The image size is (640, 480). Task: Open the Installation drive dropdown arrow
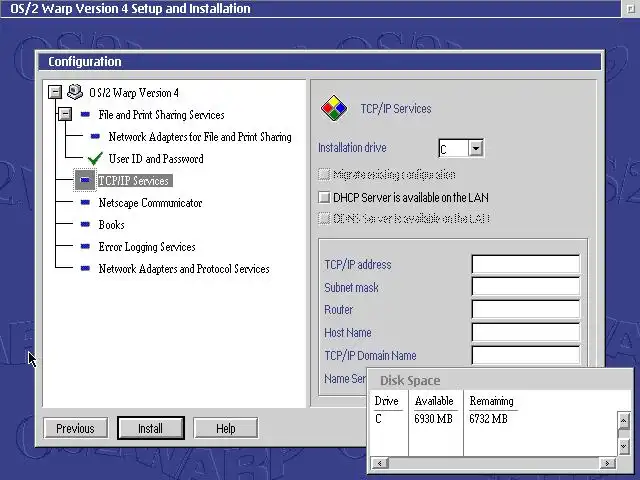click(x=476, y=148)
